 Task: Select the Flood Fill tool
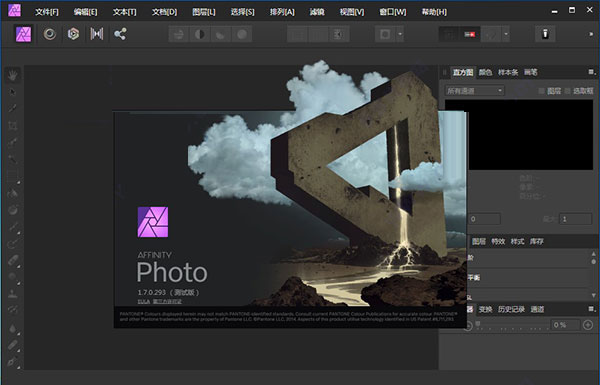13,193
